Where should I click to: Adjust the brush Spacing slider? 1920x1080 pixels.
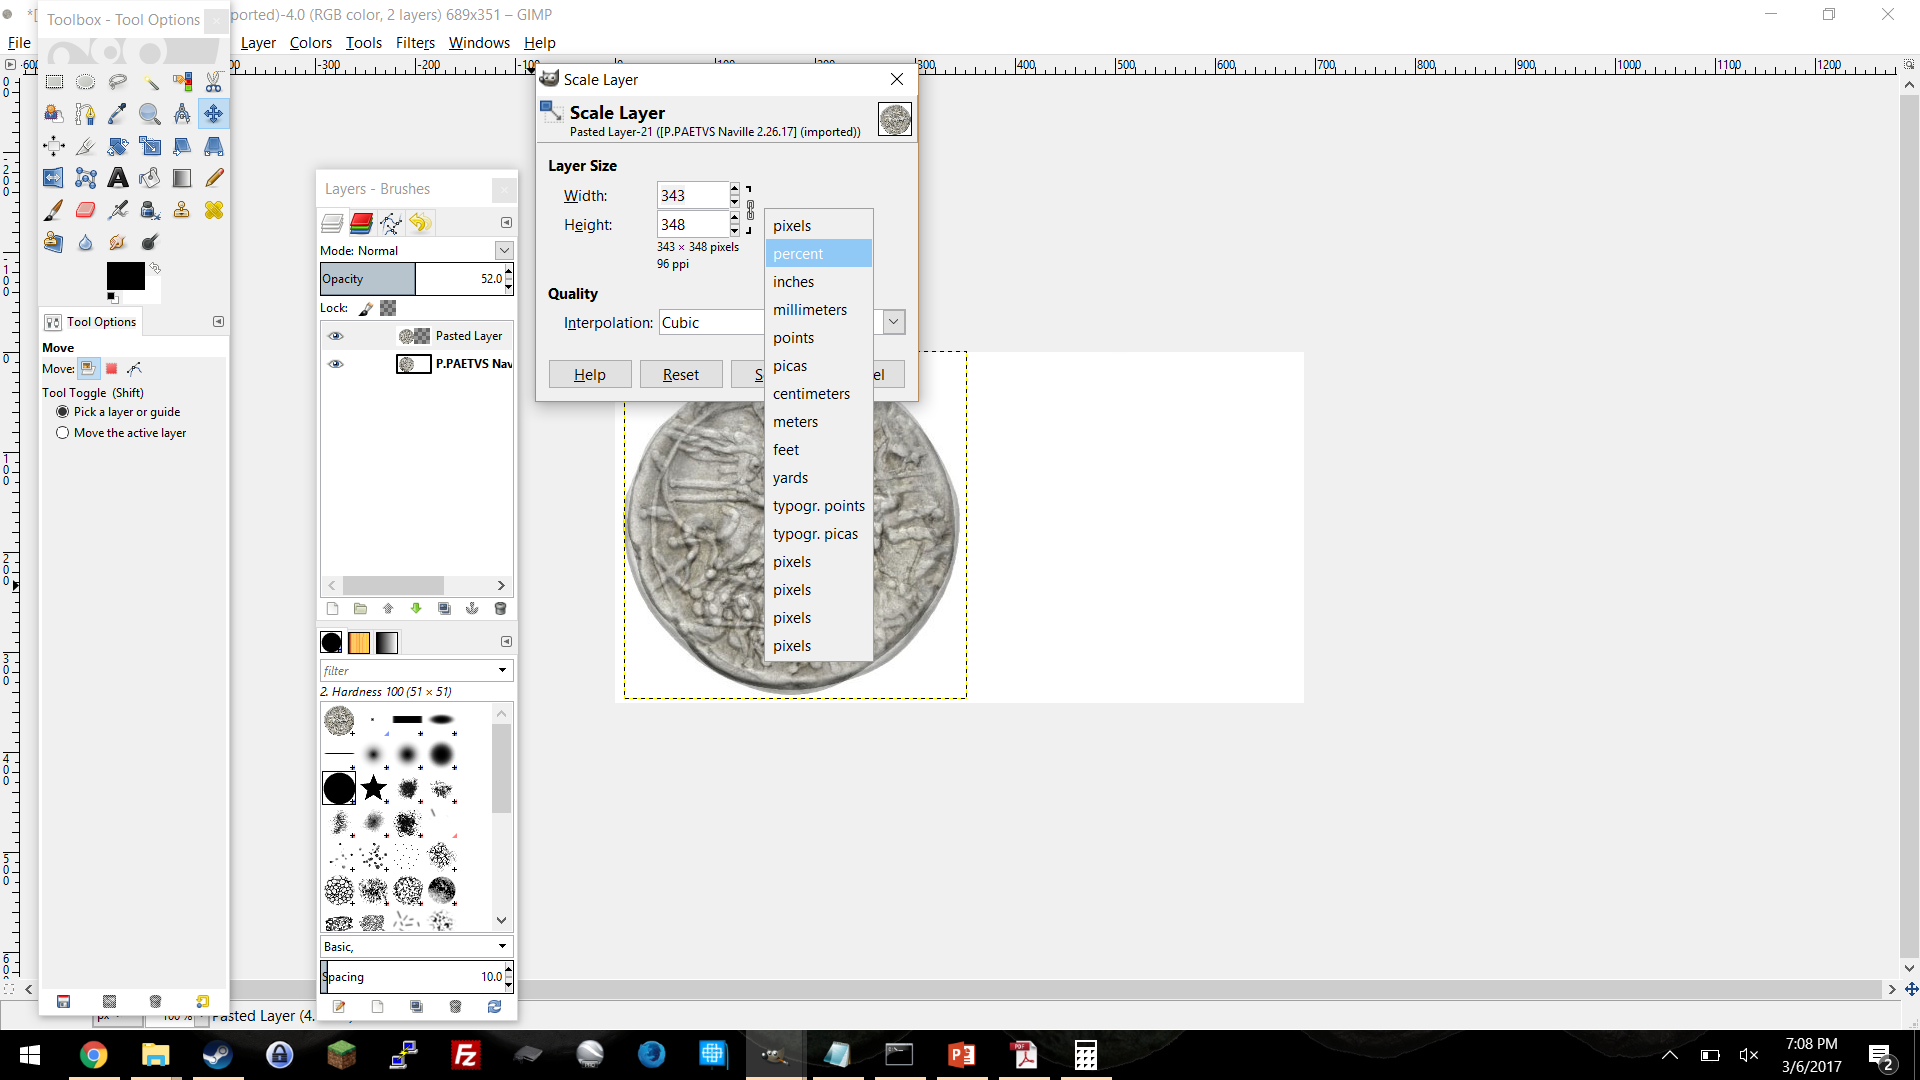[411, 977]
